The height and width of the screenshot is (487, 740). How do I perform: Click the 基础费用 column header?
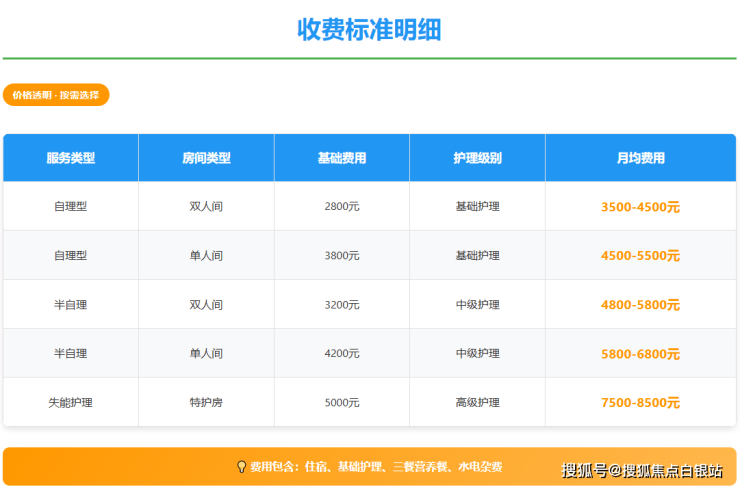click(x=342, y=158)
